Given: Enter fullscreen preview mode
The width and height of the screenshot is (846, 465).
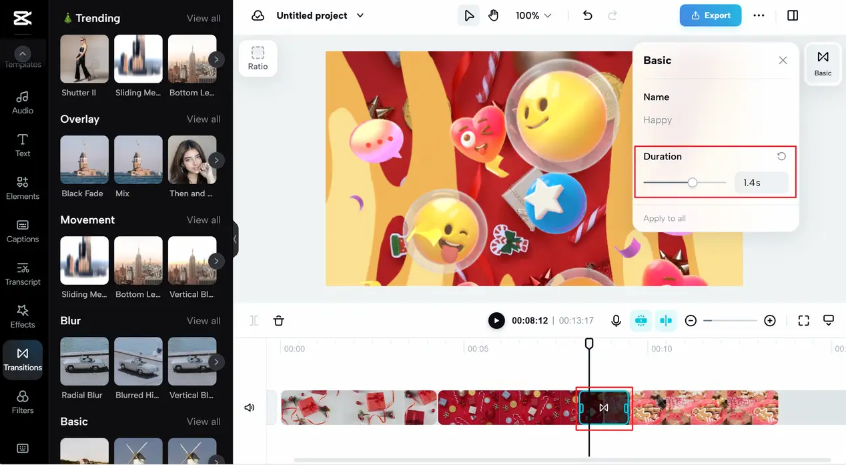Looking at the screenshot, I should pos(803,321).
